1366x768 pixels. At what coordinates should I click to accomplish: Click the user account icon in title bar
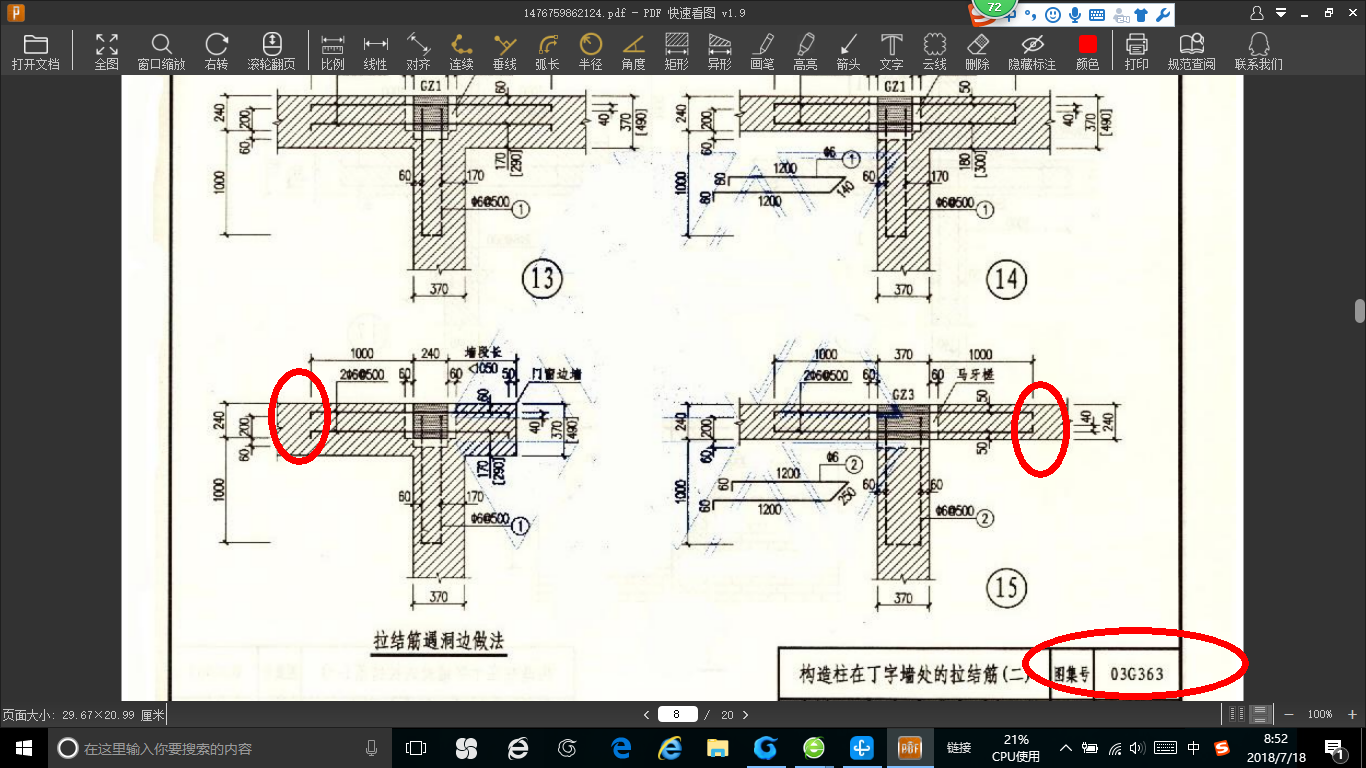1257,13
